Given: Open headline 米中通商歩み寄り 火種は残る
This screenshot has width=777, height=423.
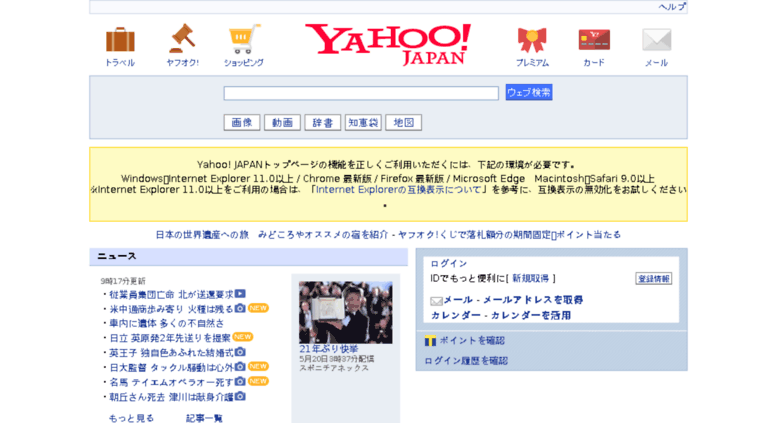Looking at the screenshot, I should [171, 309].
